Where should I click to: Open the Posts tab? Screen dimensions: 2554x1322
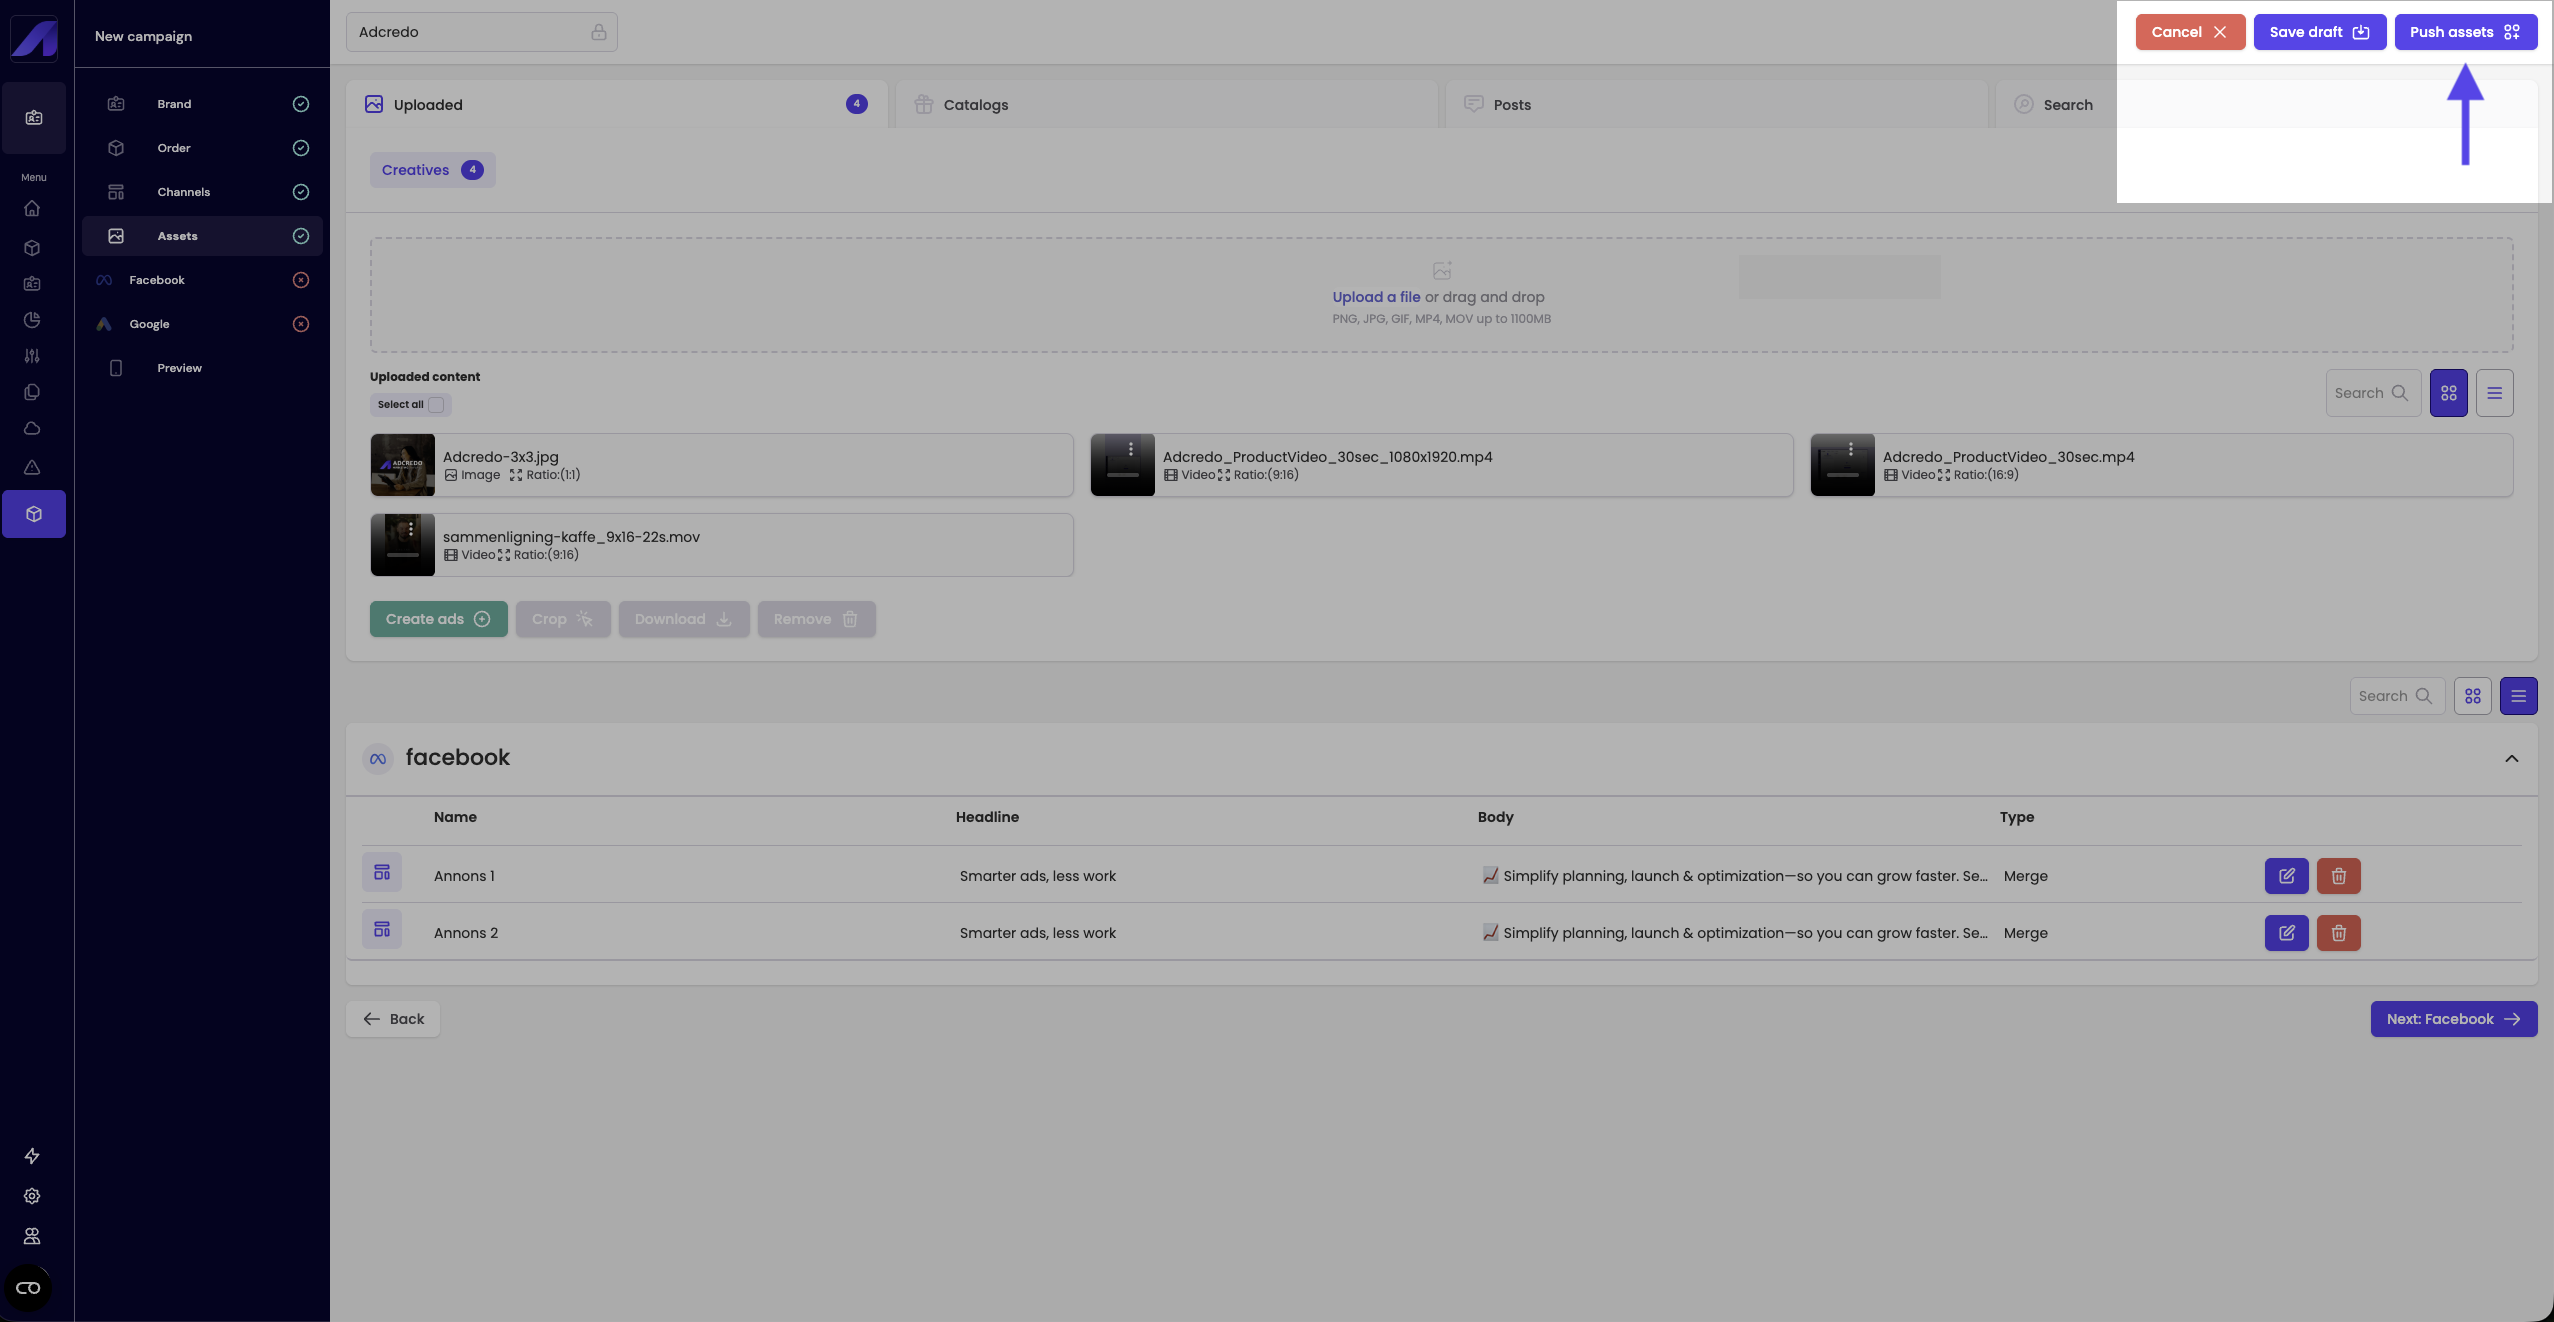[x=1511, y=105]
